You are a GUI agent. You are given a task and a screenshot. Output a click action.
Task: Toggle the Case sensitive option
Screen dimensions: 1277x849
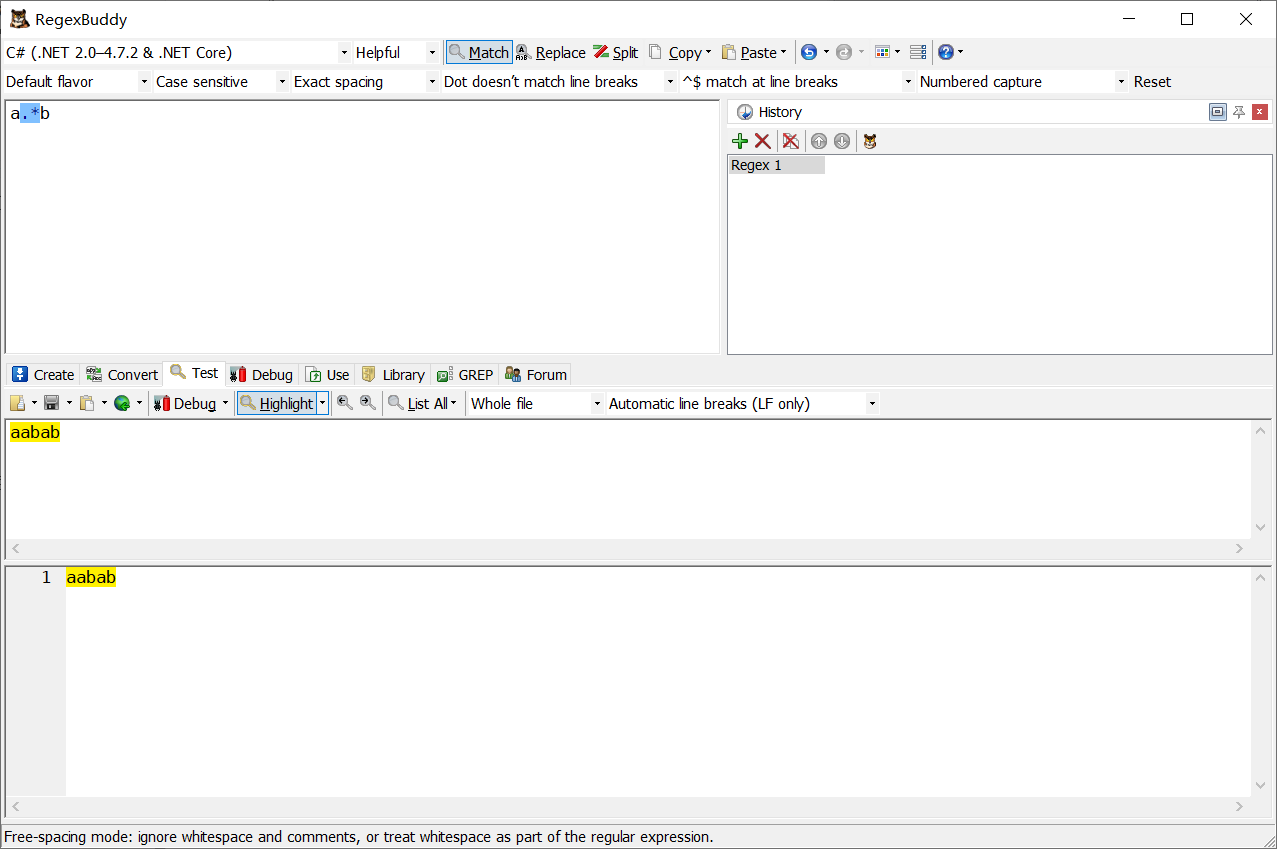click(x=220, y=81)
